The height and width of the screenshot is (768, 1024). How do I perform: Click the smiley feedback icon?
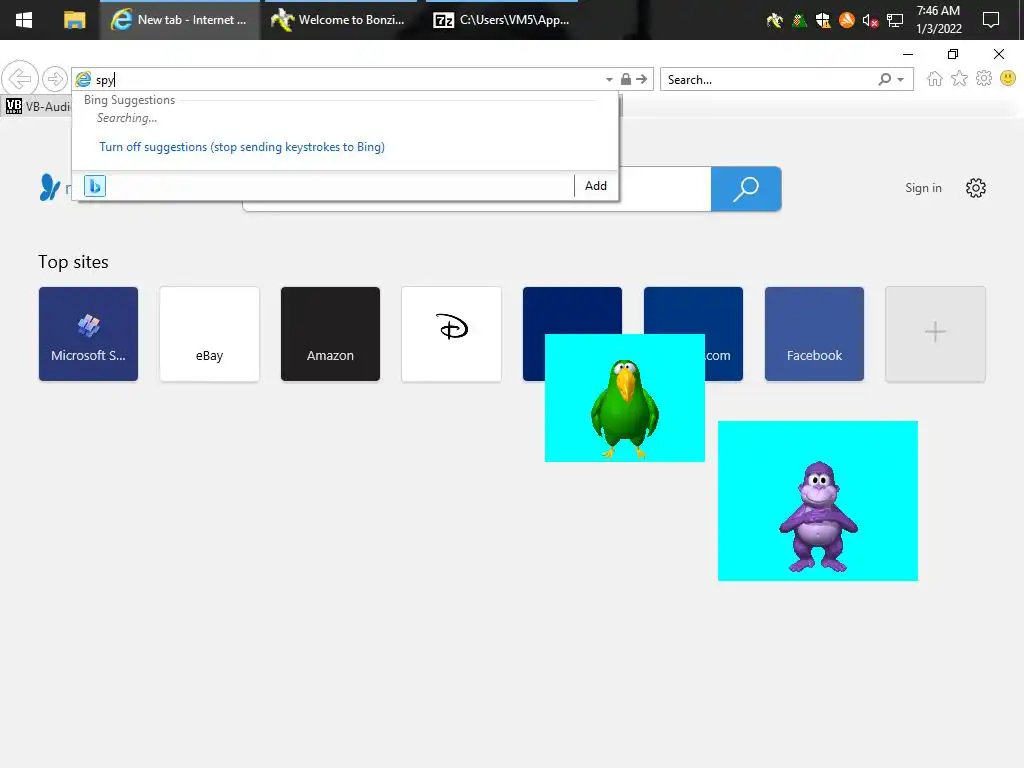1008,79
